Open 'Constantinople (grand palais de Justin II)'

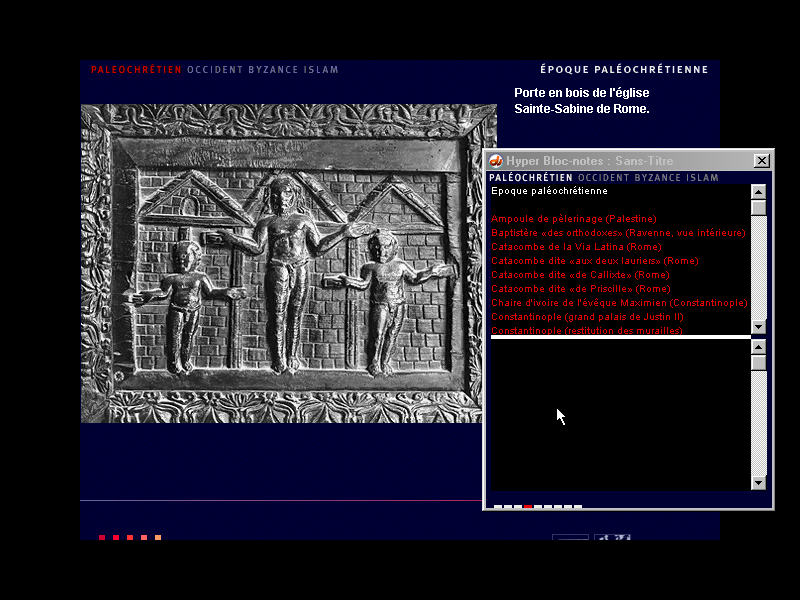pos(587,317)
